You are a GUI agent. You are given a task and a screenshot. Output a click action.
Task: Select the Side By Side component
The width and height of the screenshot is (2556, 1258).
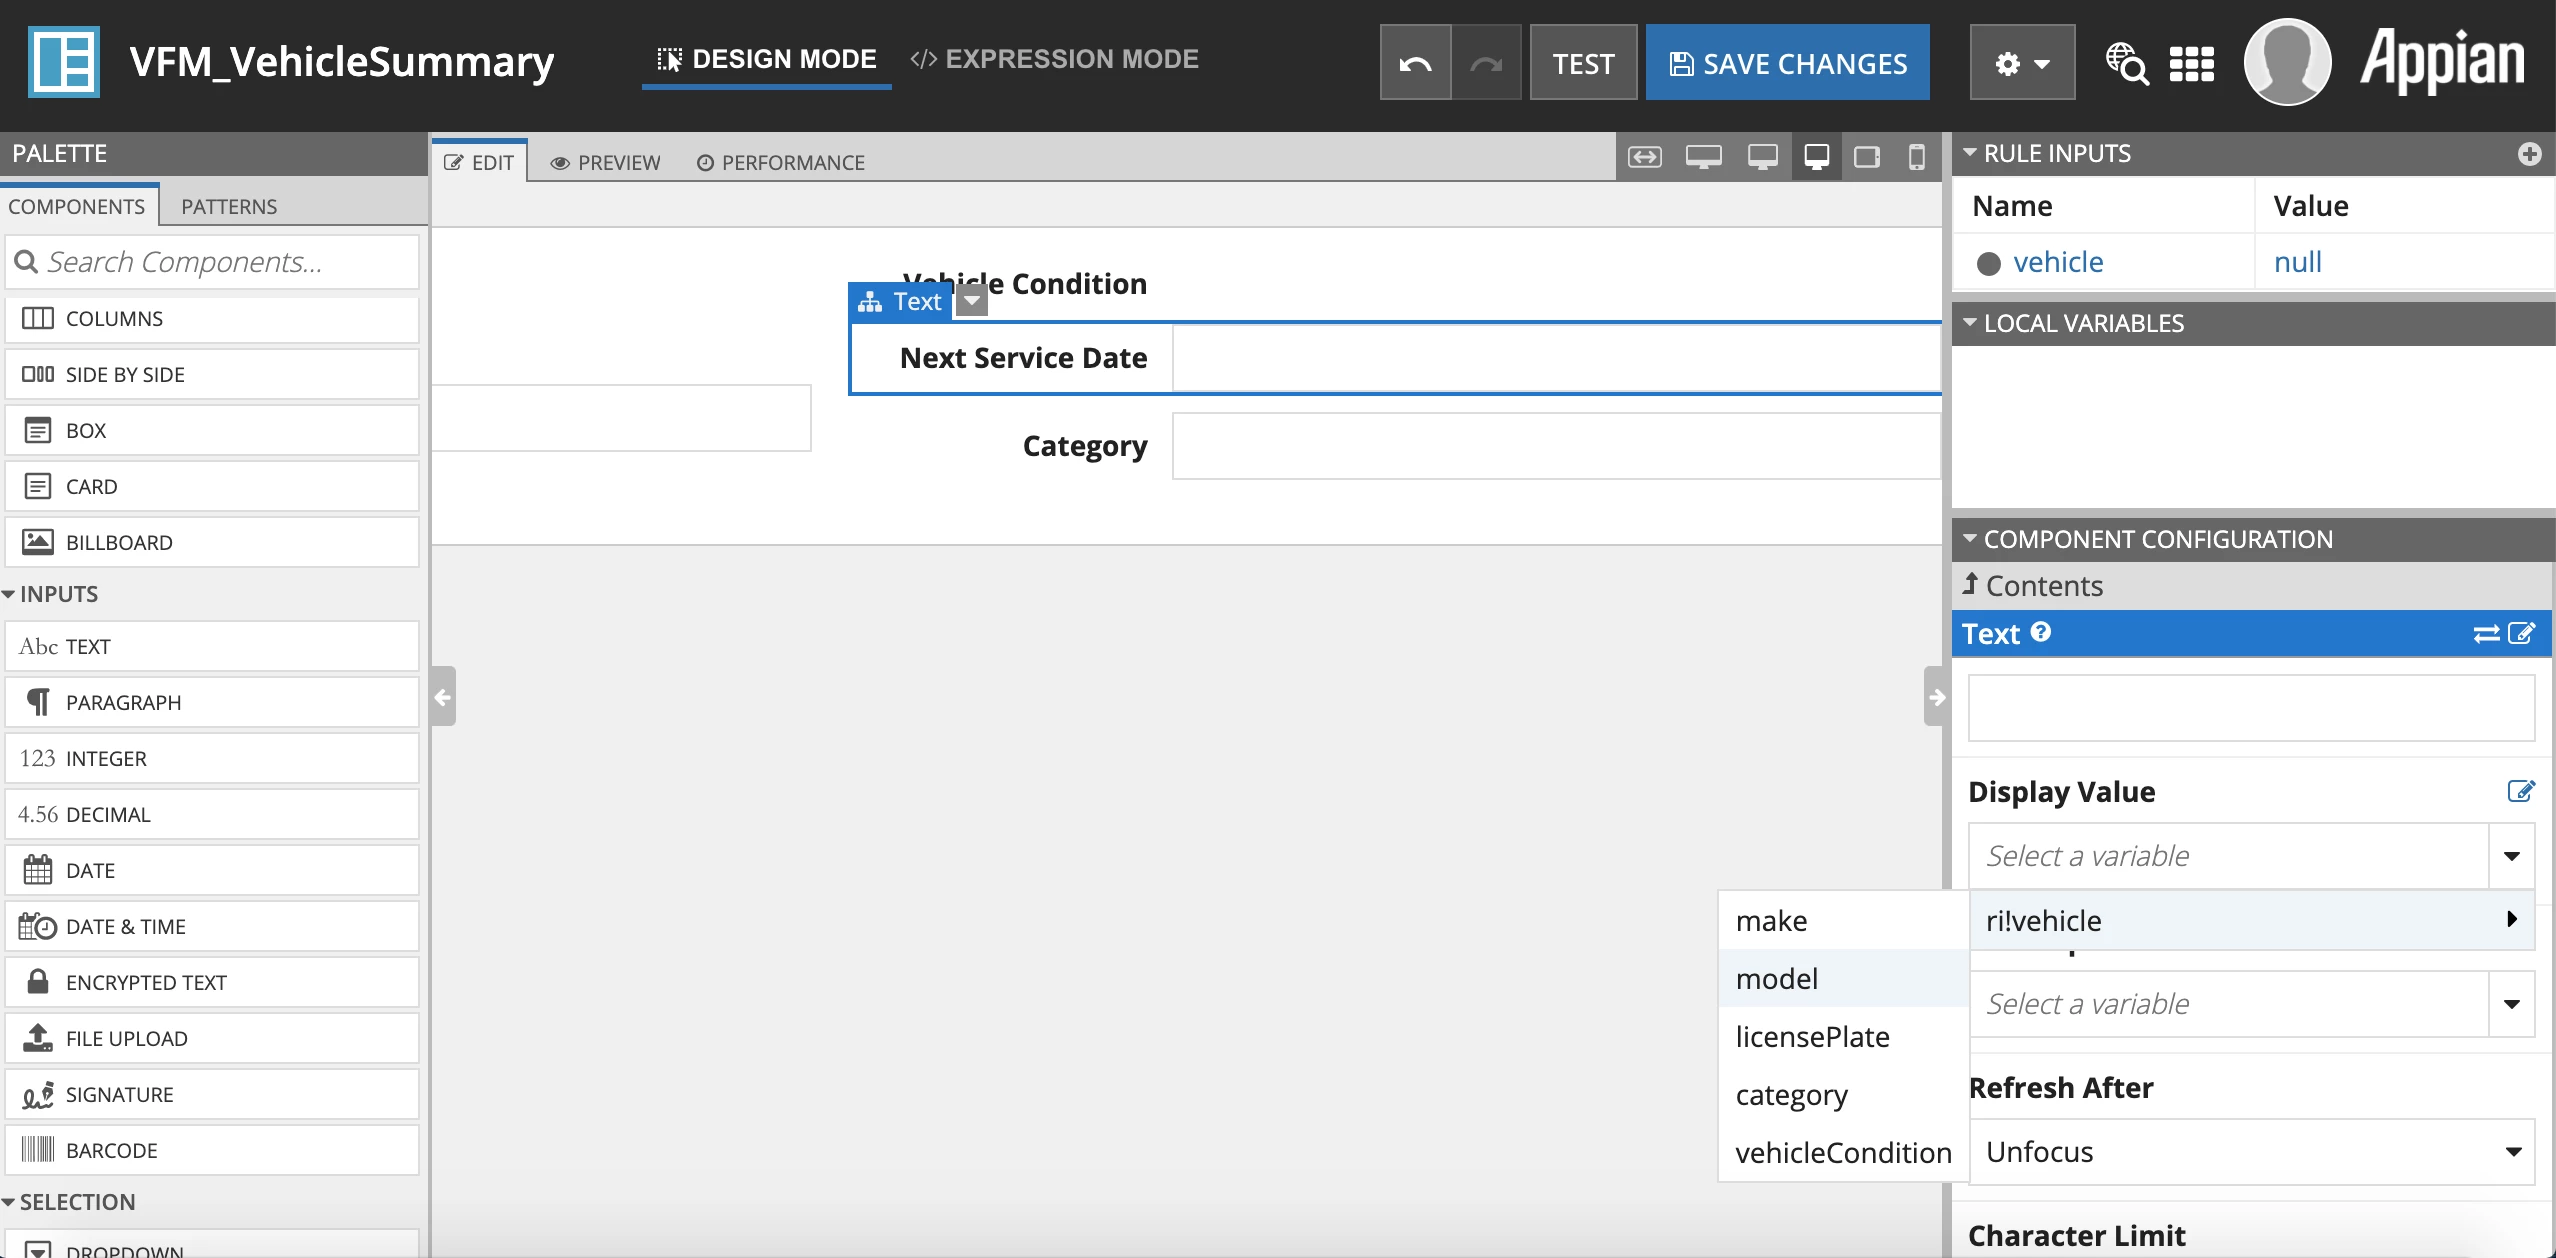(x=212, y=374)
